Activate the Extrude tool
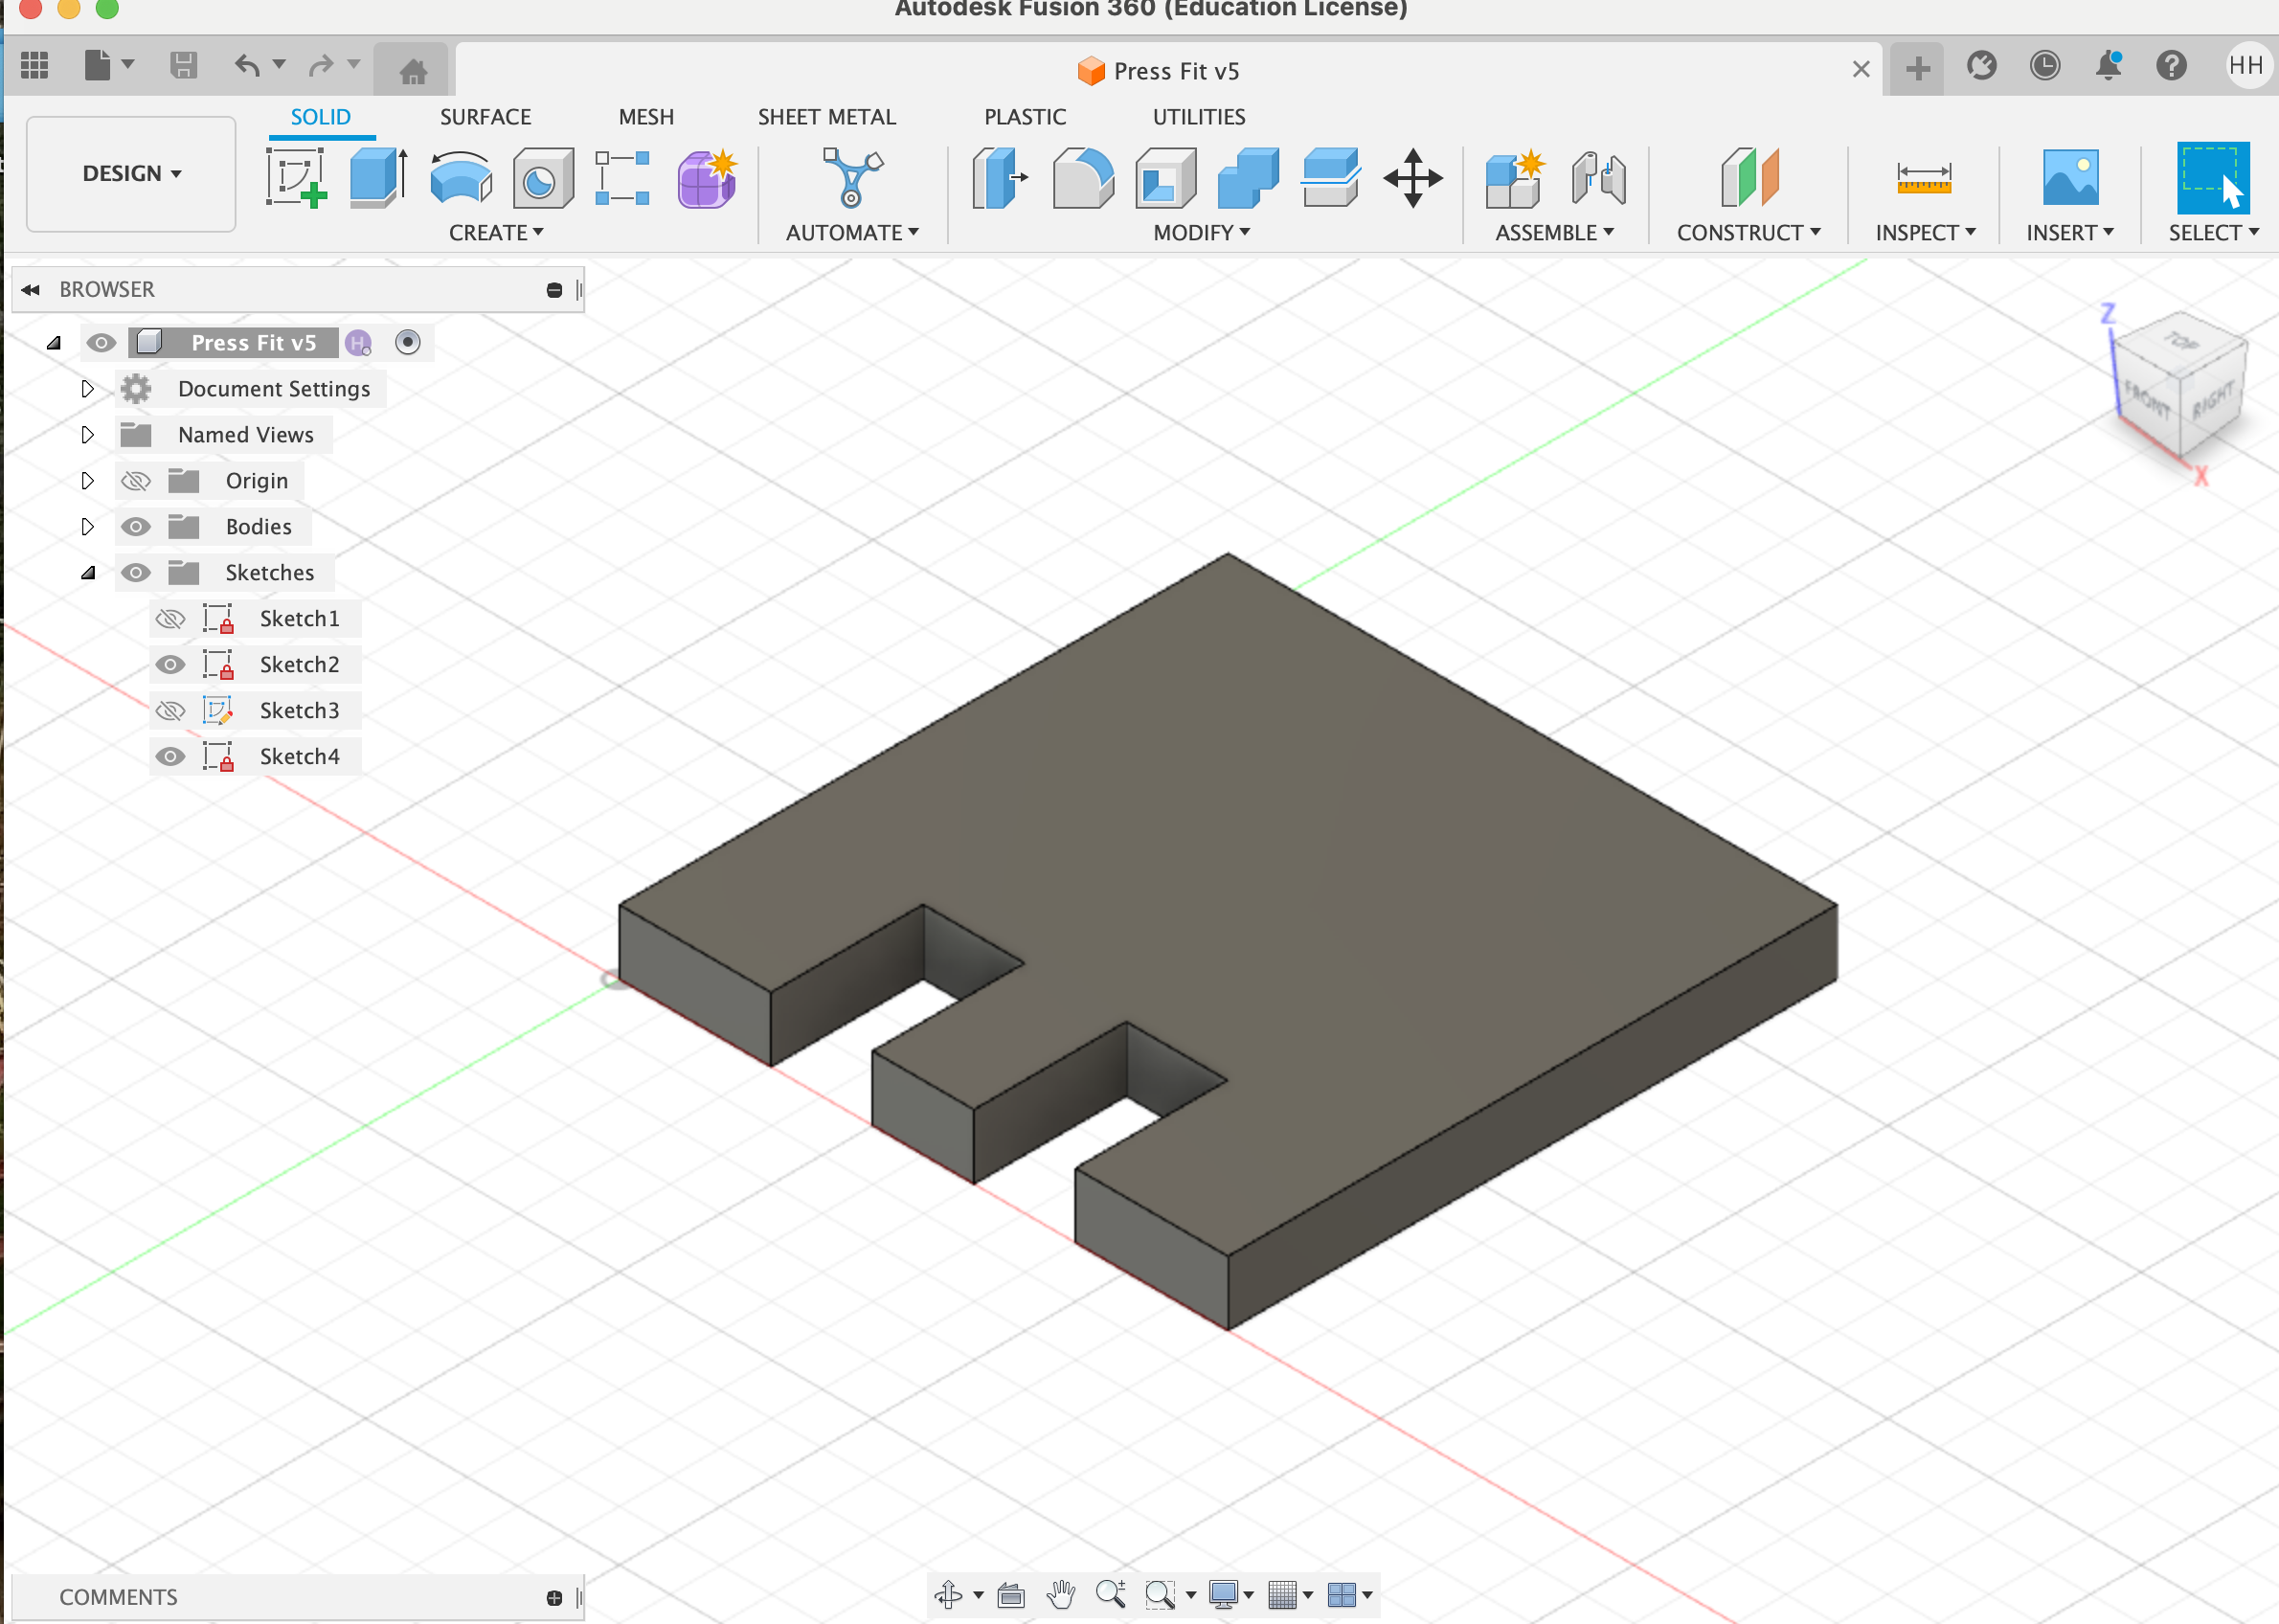 point(376,178)
